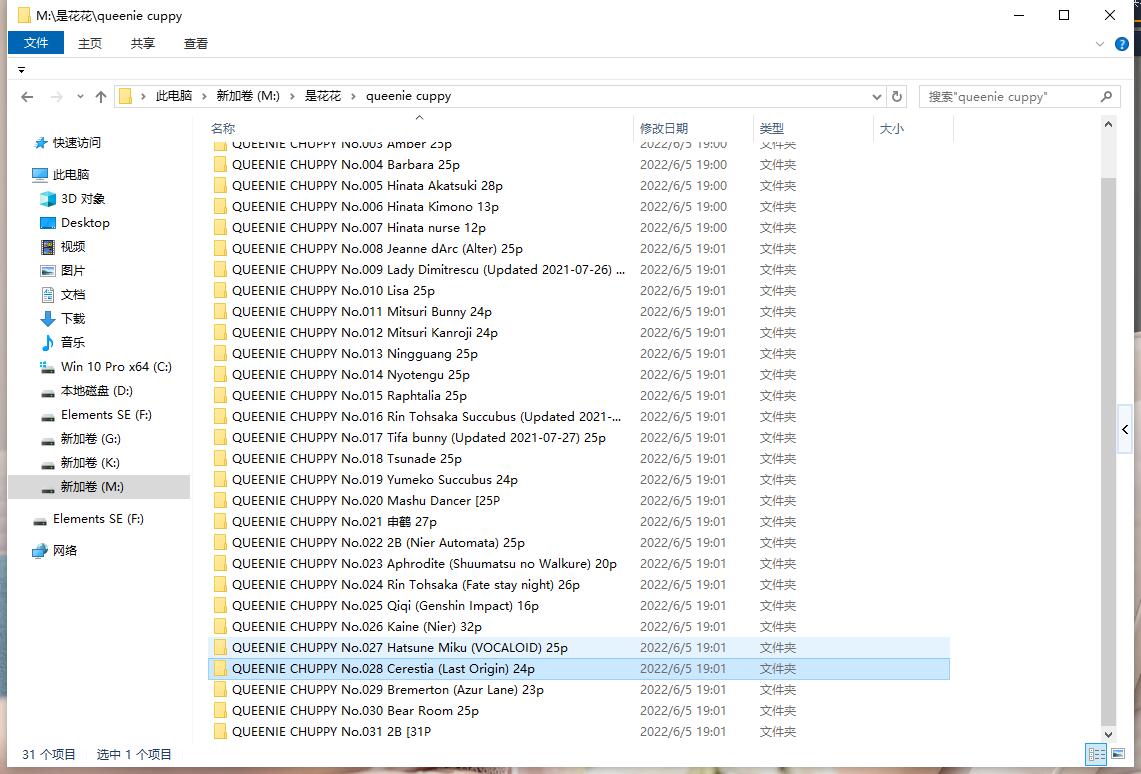The width and height of the screenshot is (1141, 774).
Task: Open the address bar history dropdown
Action: [876, 97]
